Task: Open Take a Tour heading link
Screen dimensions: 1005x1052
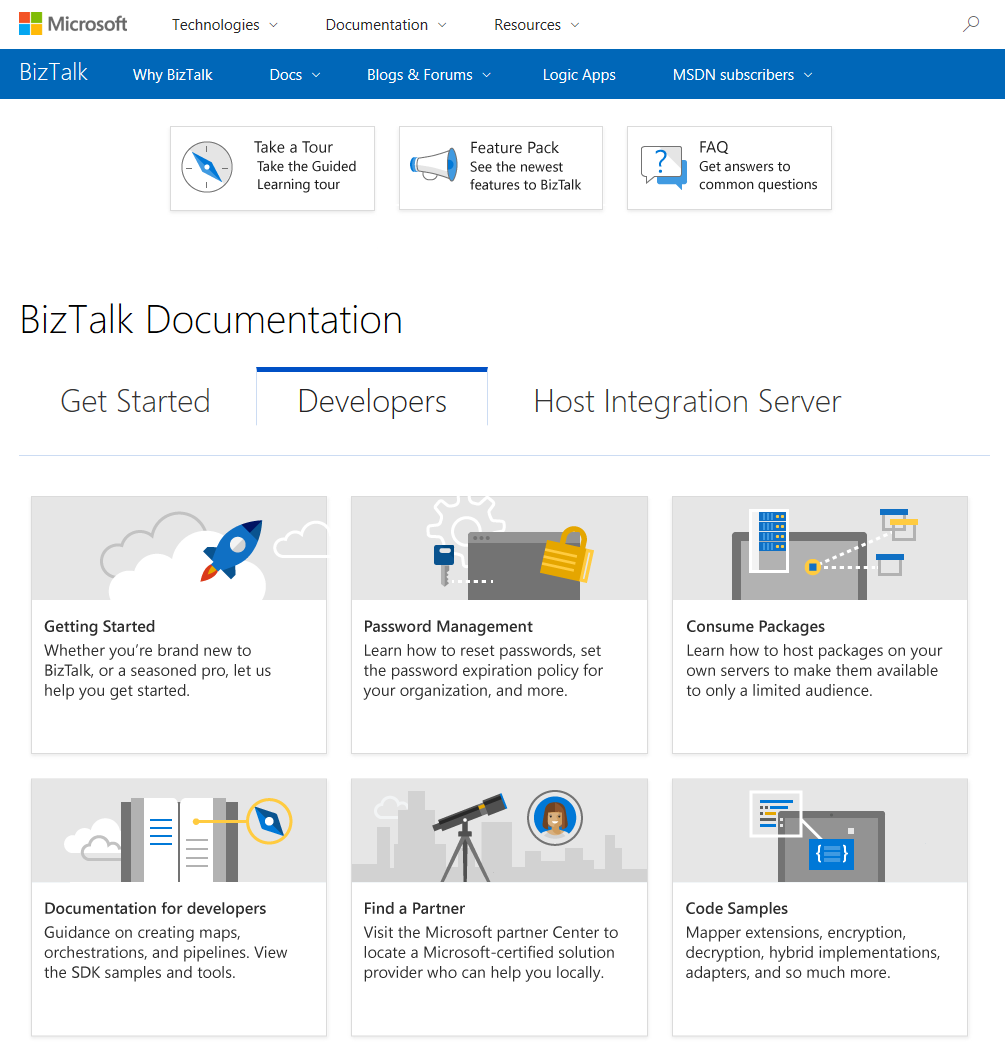Action: [293, 147]
